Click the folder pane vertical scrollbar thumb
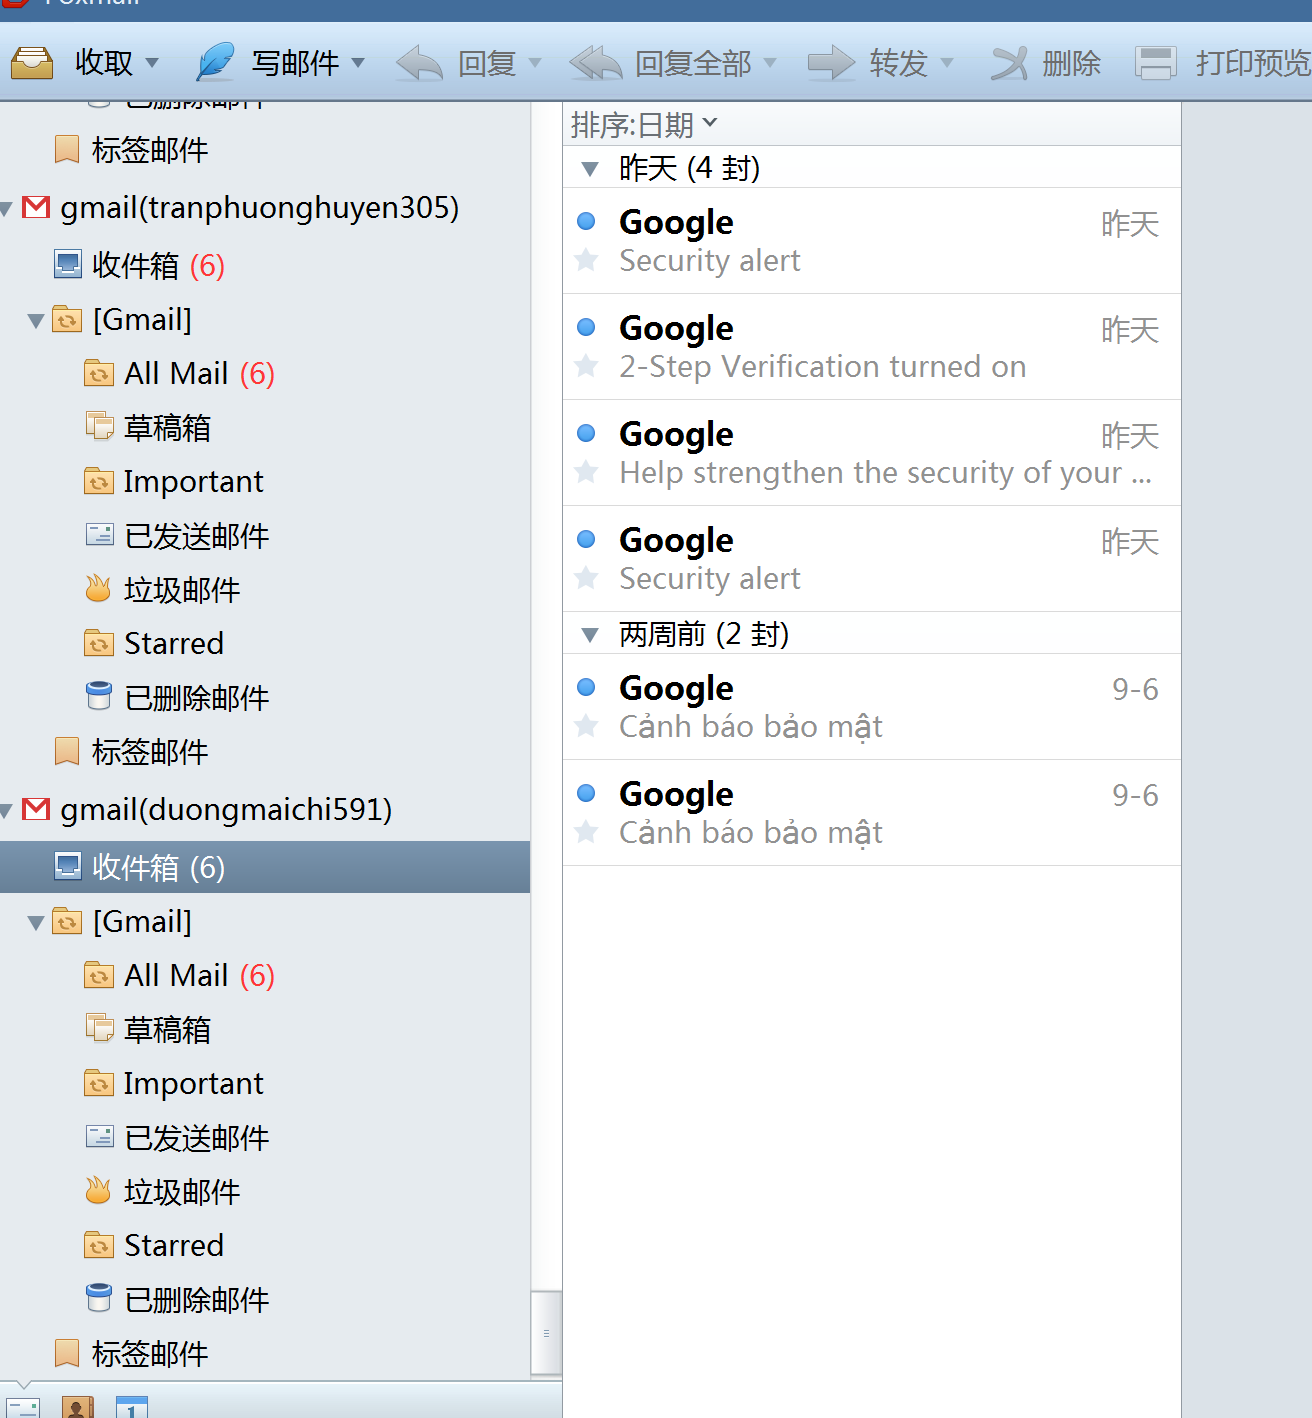 coord(546,1333)
